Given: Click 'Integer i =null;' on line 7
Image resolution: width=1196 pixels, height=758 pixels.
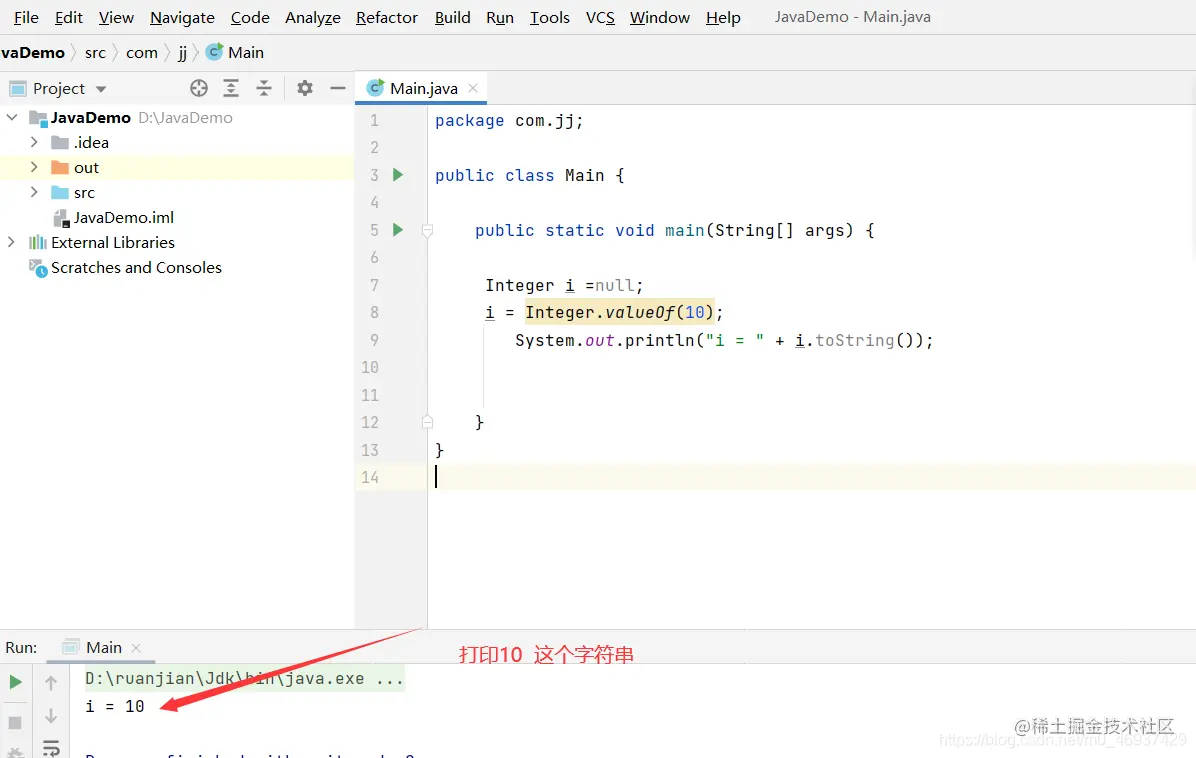Looking at the screenshot, I should click(x=564, y=285).
